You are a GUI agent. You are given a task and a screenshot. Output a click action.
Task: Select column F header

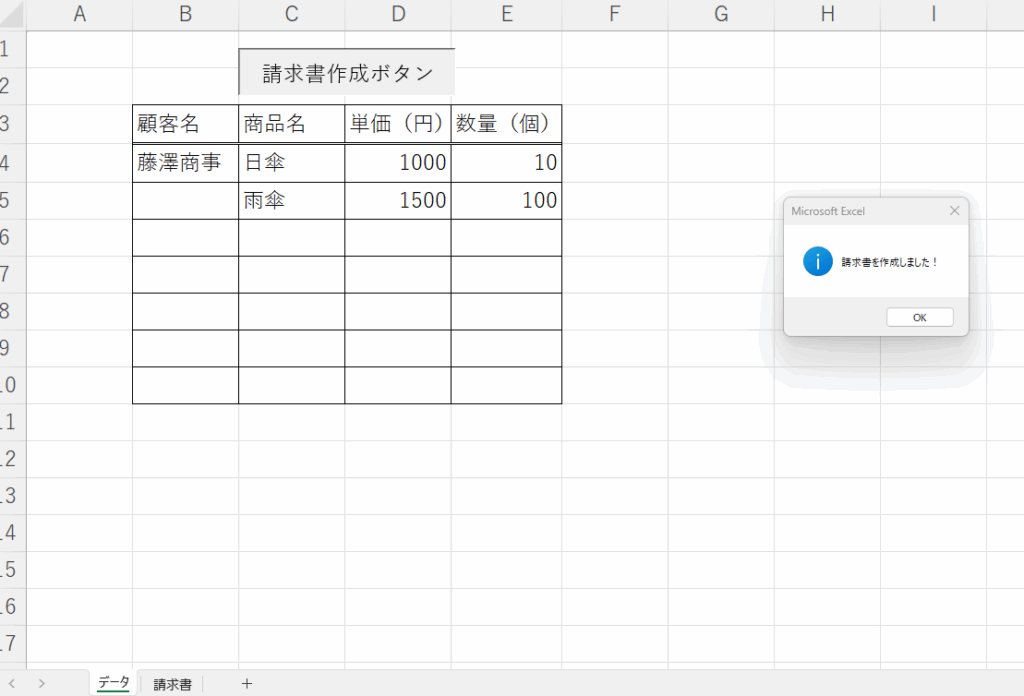point(614,14)
